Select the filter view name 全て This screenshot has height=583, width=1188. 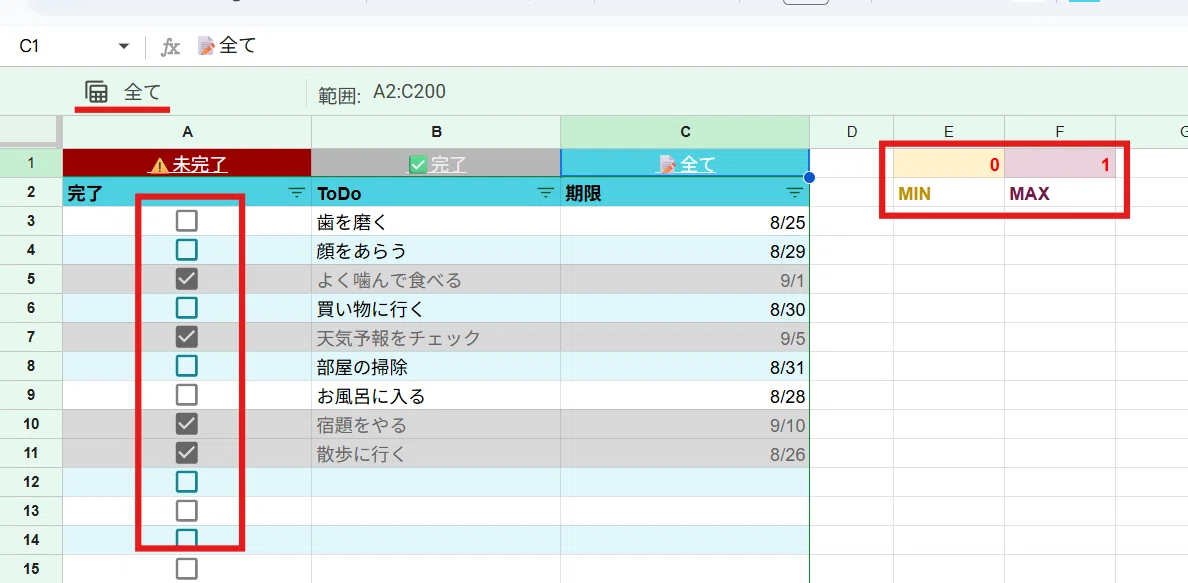tap(142, 92)
